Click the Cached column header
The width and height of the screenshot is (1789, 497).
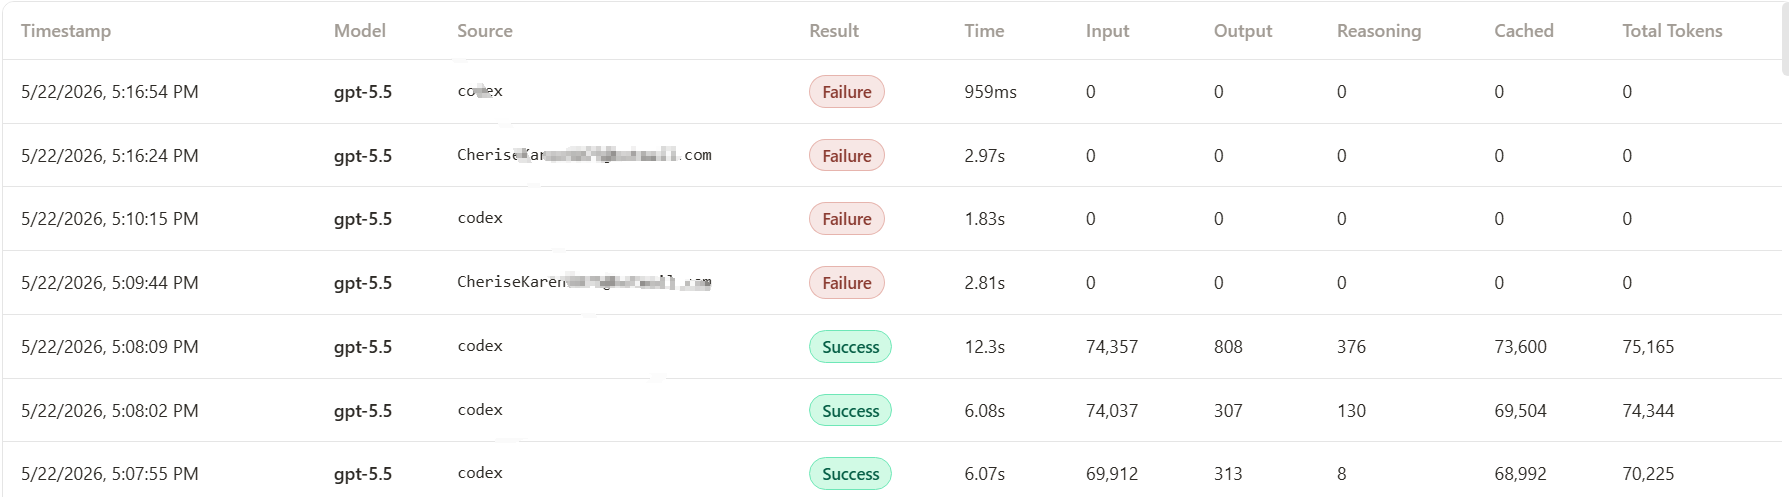[x=1524, y=31]
